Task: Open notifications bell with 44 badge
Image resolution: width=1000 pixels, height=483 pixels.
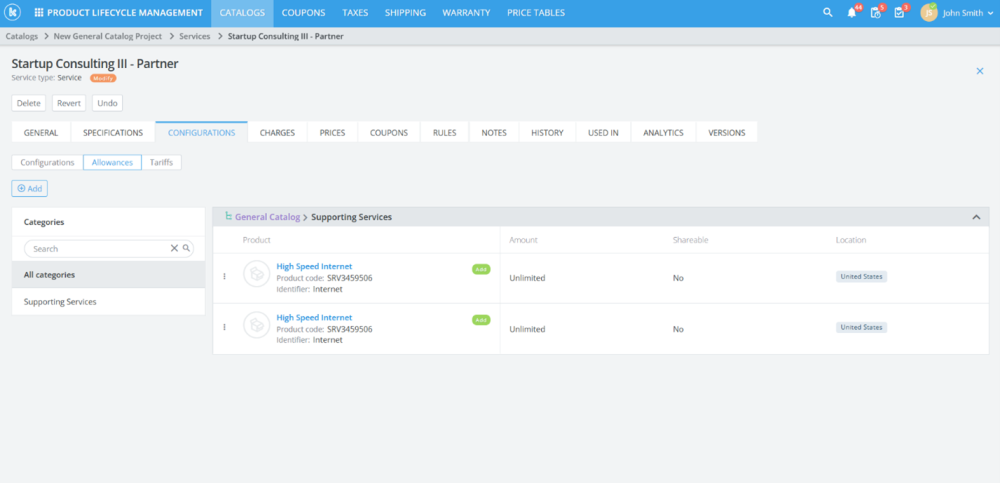Action: [852, 13]
